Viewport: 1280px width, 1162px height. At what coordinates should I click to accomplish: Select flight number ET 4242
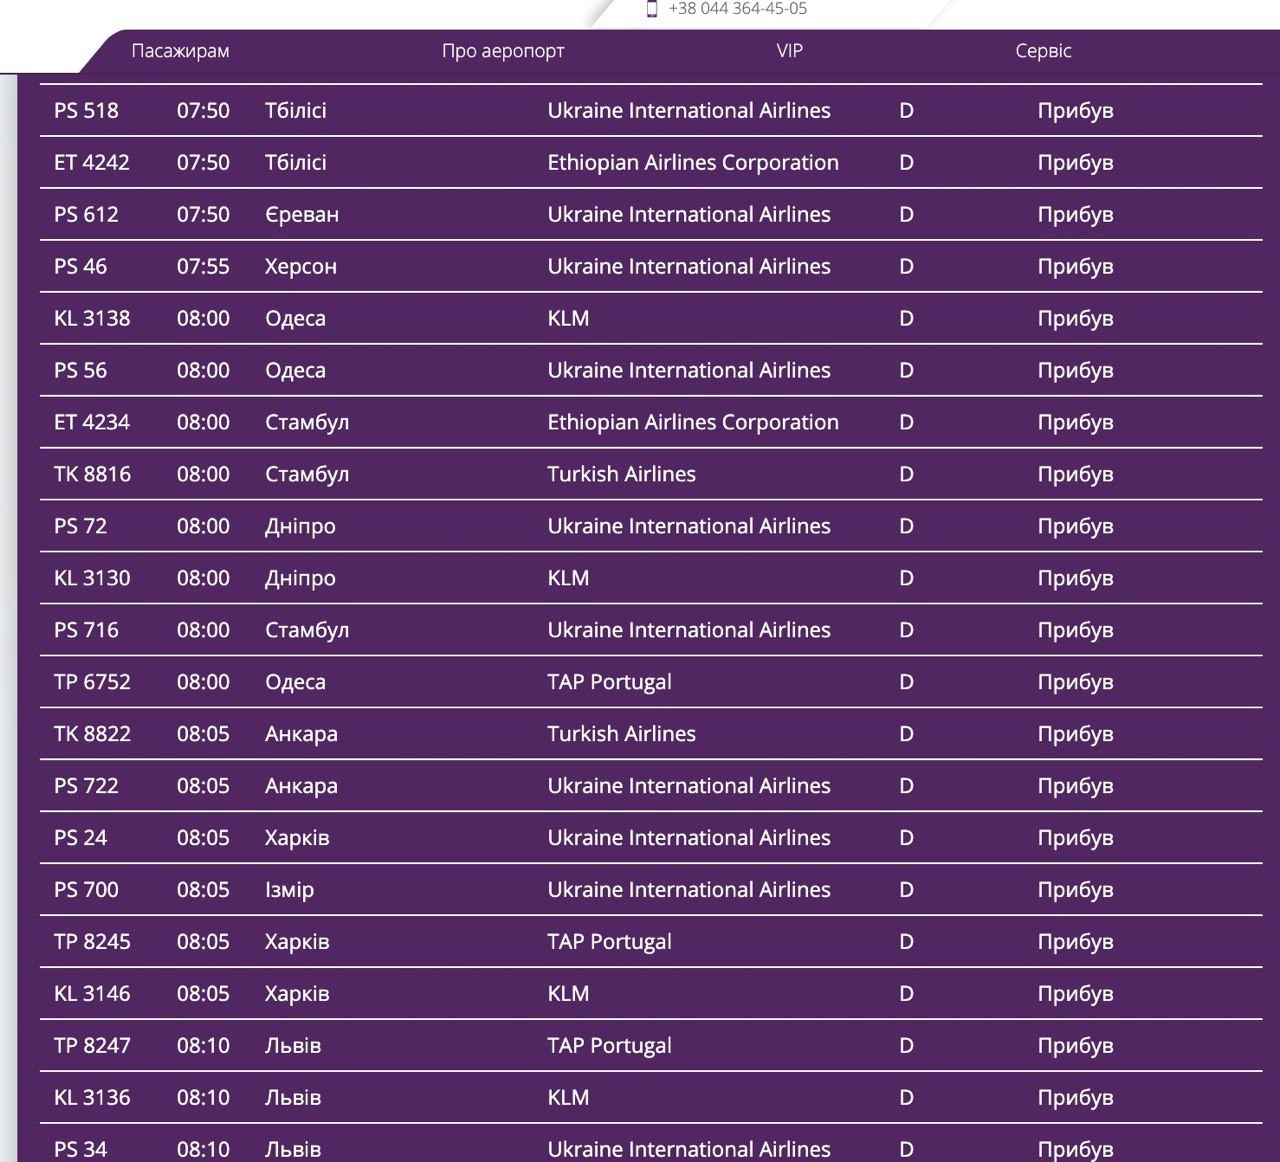(92, 163)
